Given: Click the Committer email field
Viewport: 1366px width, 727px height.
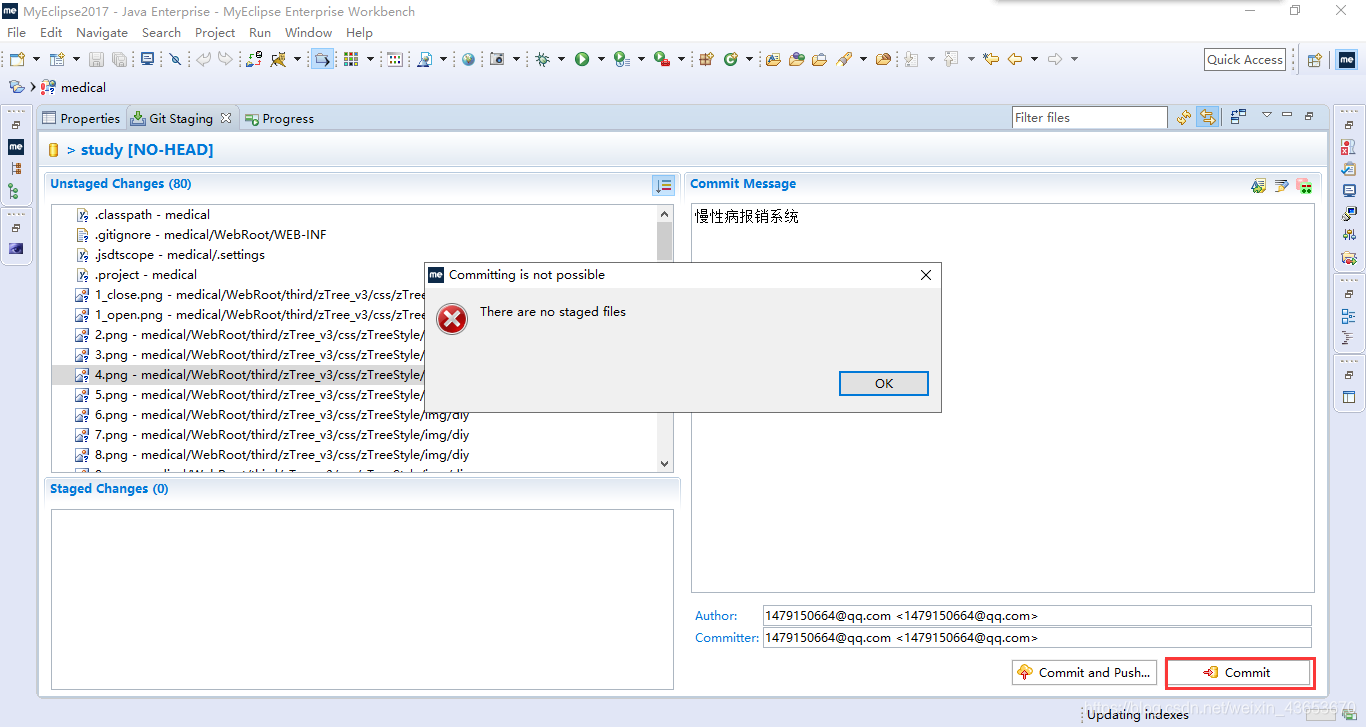Looking at the screenshot, I should (x=1036, y=638).
